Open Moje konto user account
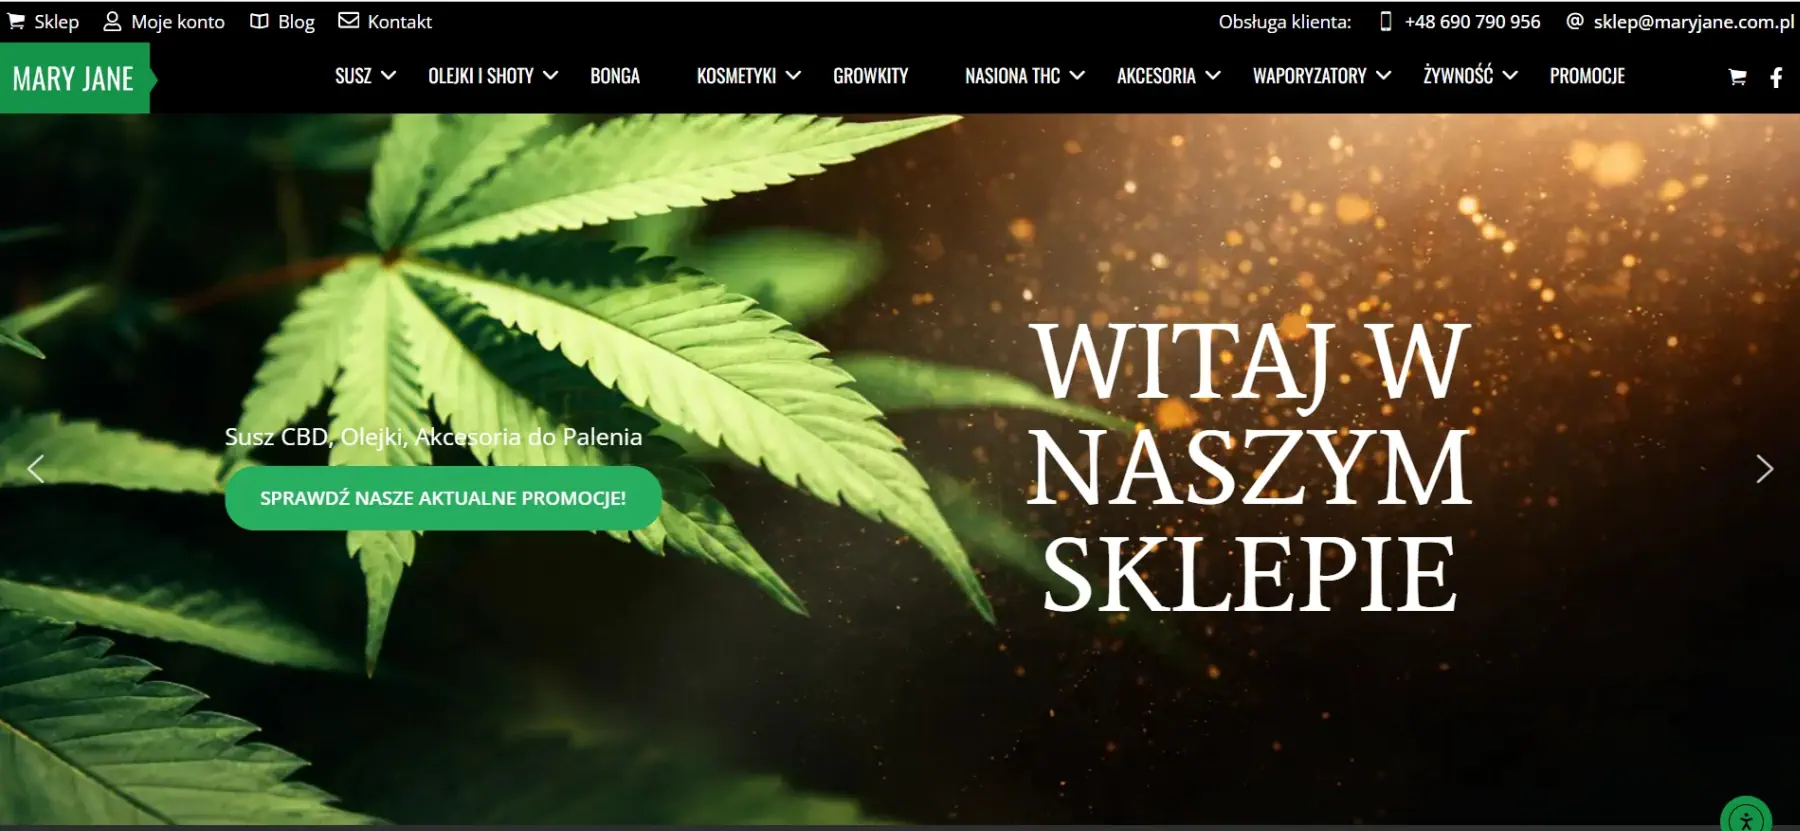Viewport: 1800px width, 831px height. 164,21
